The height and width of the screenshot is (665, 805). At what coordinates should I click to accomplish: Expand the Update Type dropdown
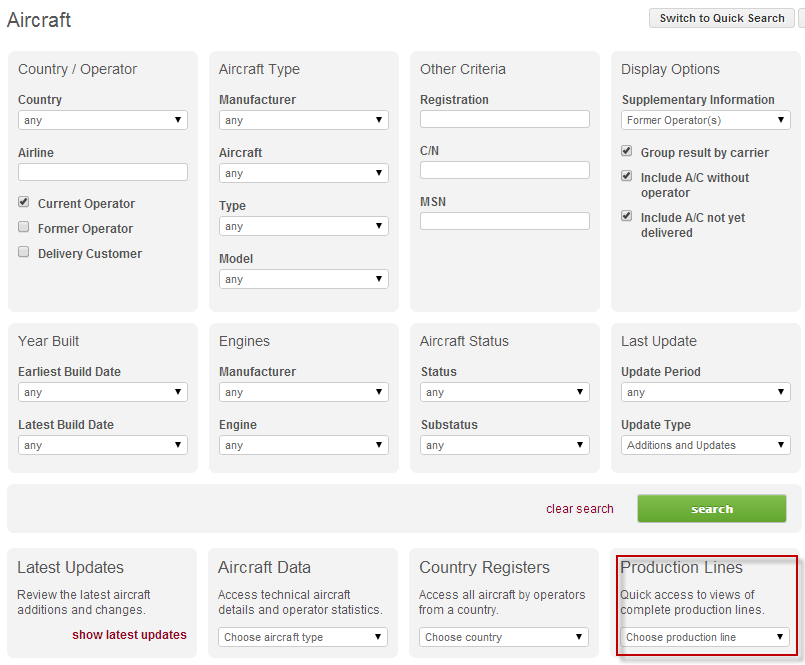(706, 445)
